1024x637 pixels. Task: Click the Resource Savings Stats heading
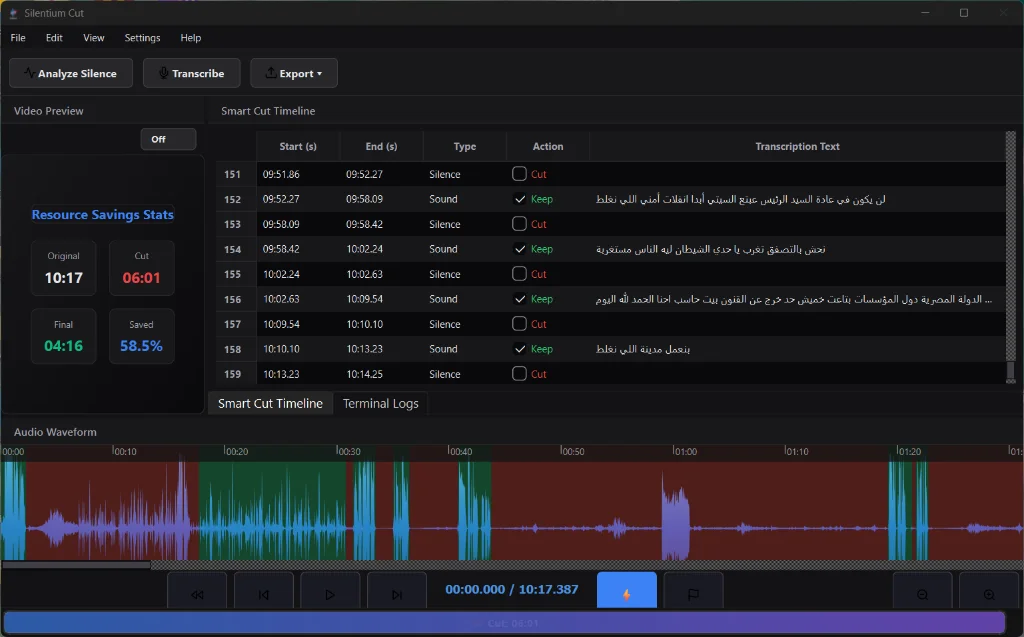(103, 214)
